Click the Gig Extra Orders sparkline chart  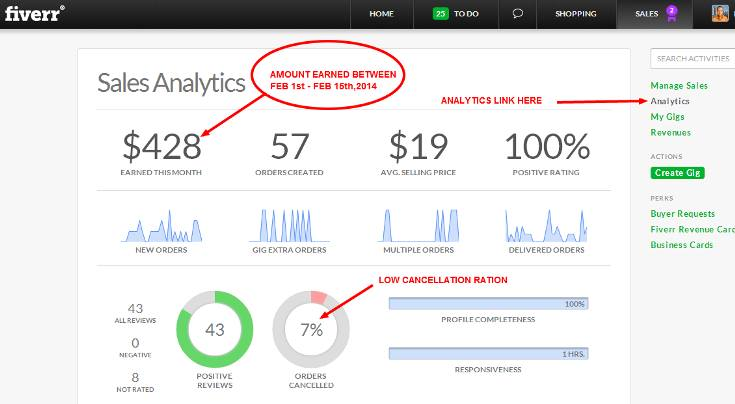click(289, 226)
